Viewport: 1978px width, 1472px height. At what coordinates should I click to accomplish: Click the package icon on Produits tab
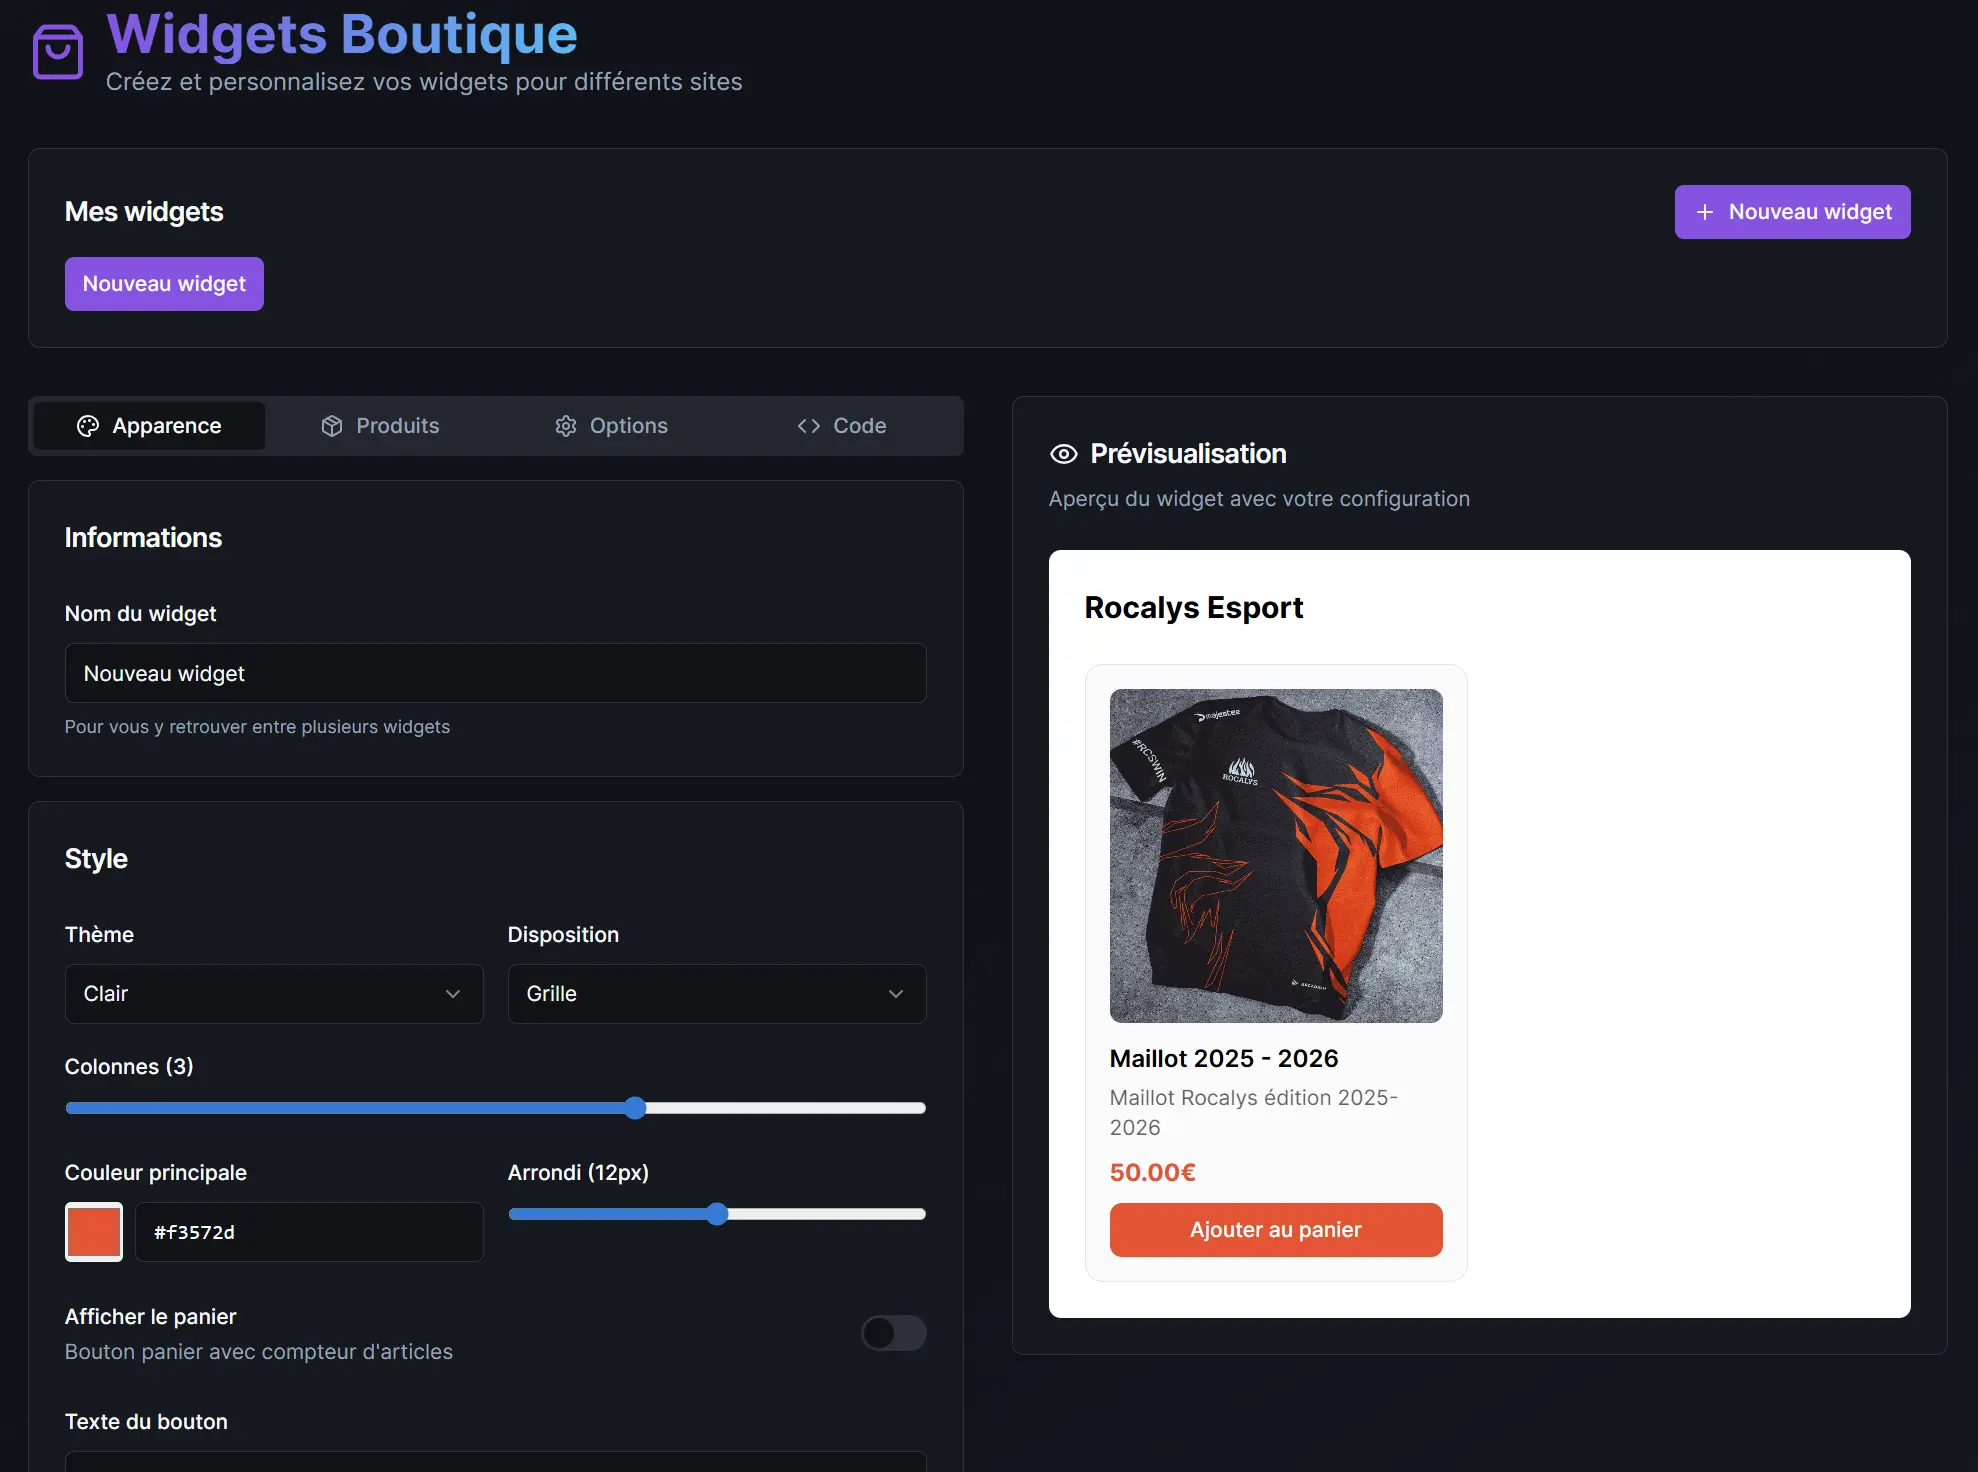coord(332,425)
